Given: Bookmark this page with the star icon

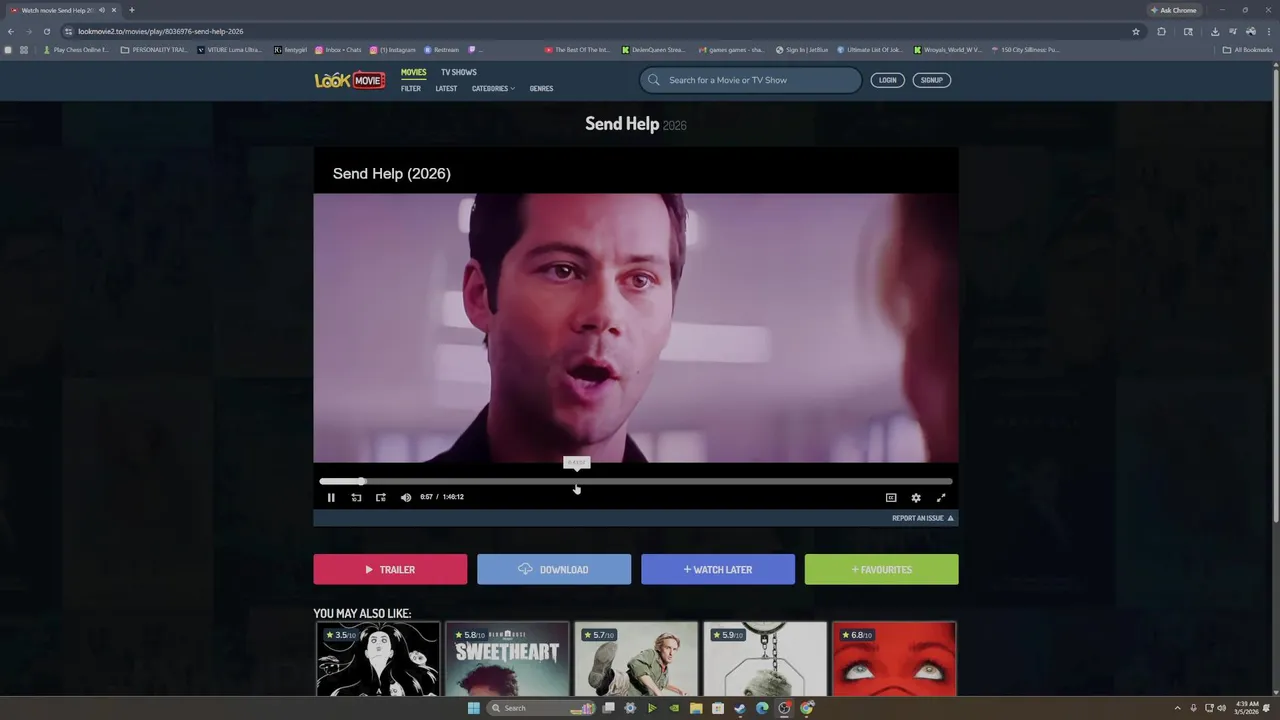Looking at the screenshot, I should click(1136, 31).
